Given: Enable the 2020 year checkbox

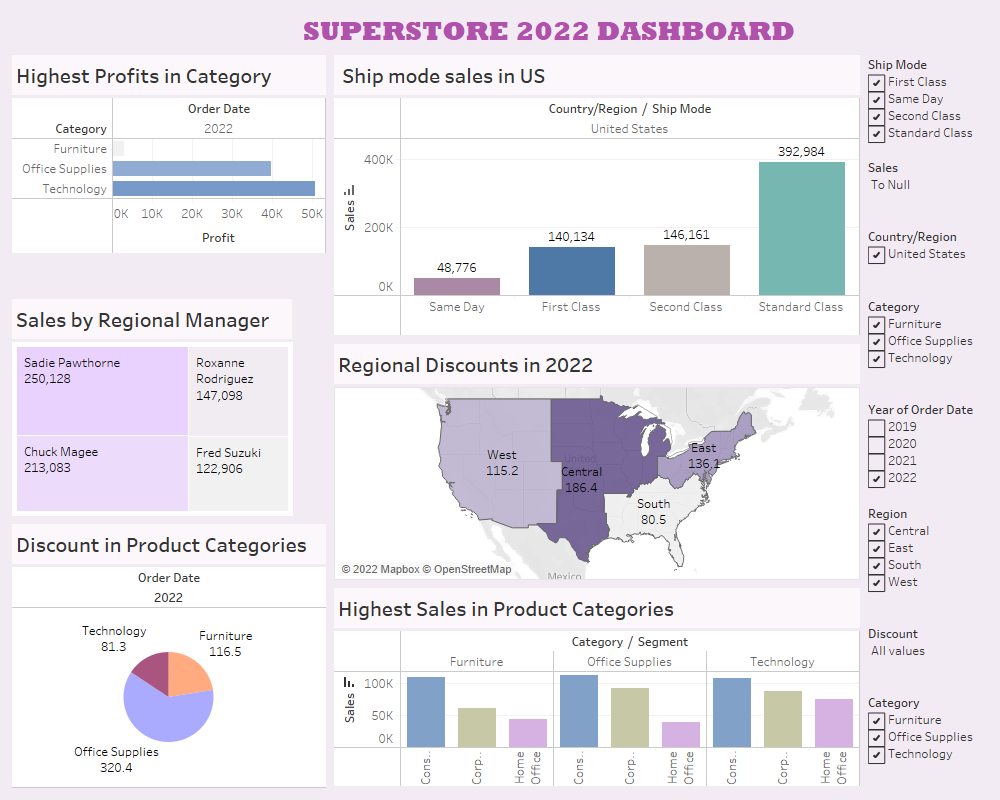Looking at the screenshot, I should 876,444.
